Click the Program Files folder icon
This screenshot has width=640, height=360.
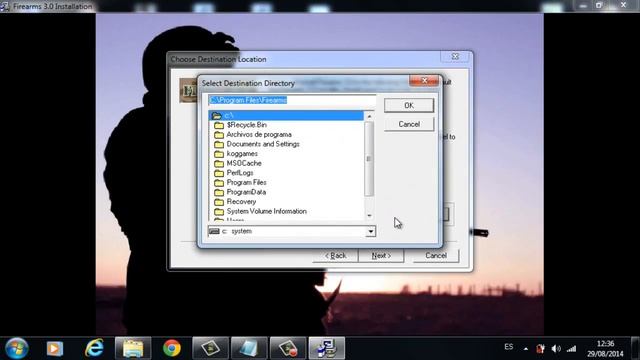point(219,182)
